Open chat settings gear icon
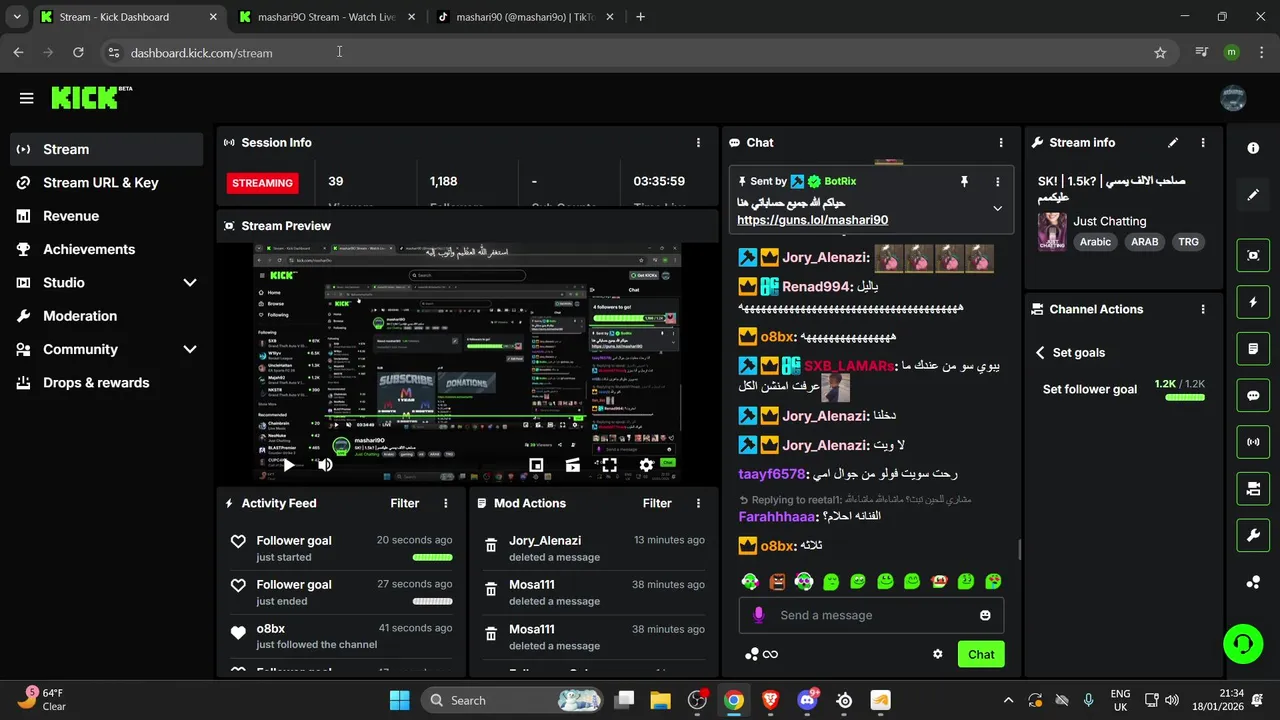 click(x=938, y=654)
